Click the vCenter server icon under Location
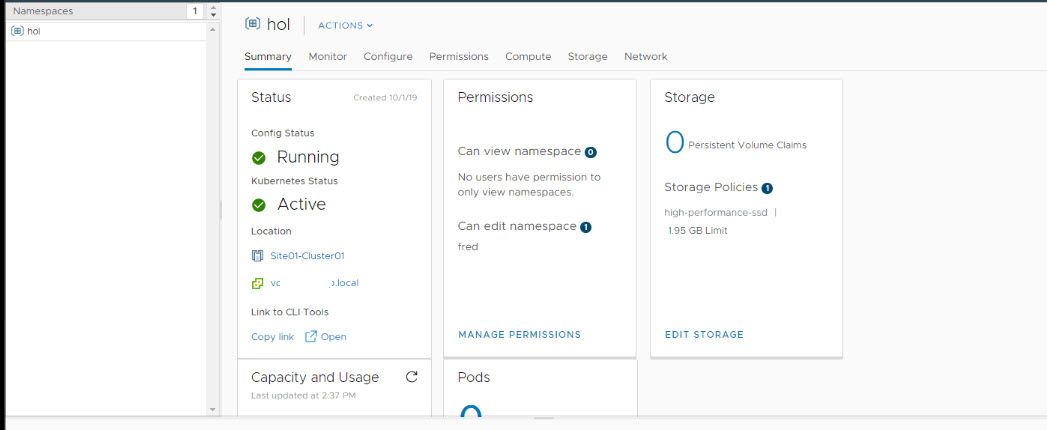Viewport: 1047px width, 430px height. (258, 283)
